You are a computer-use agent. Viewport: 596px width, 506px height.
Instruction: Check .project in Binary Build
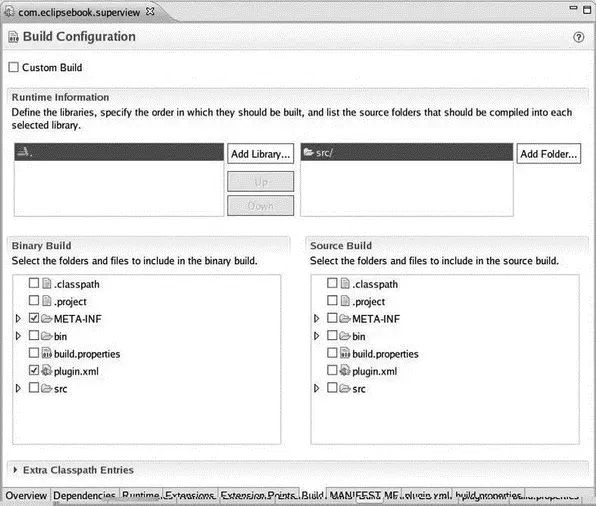pos(34,300)
